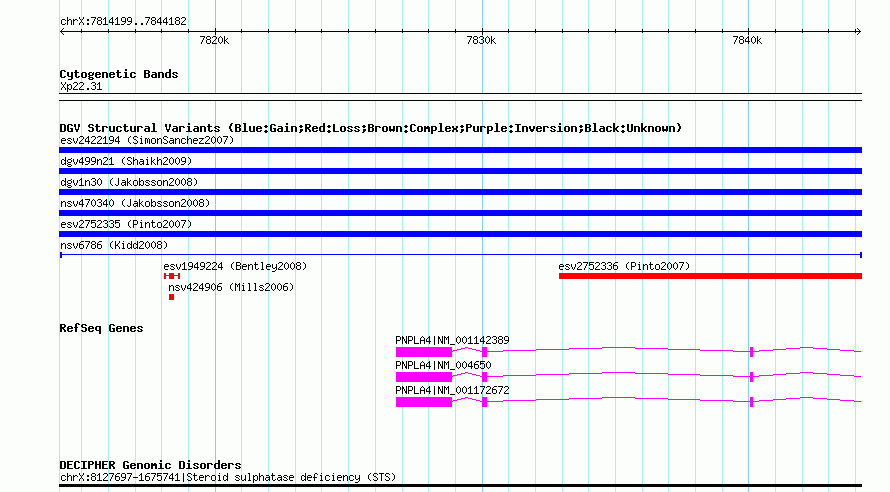Open the Cytogenetic Bands track title

(119, 74)
